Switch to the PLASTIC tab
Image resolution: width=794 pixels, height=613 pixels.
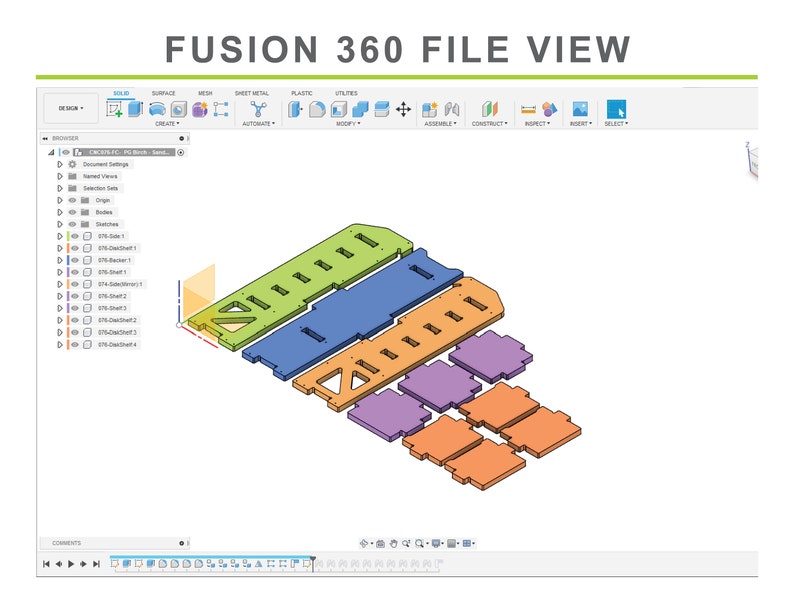pyautogui.click(x=302, y=94)
